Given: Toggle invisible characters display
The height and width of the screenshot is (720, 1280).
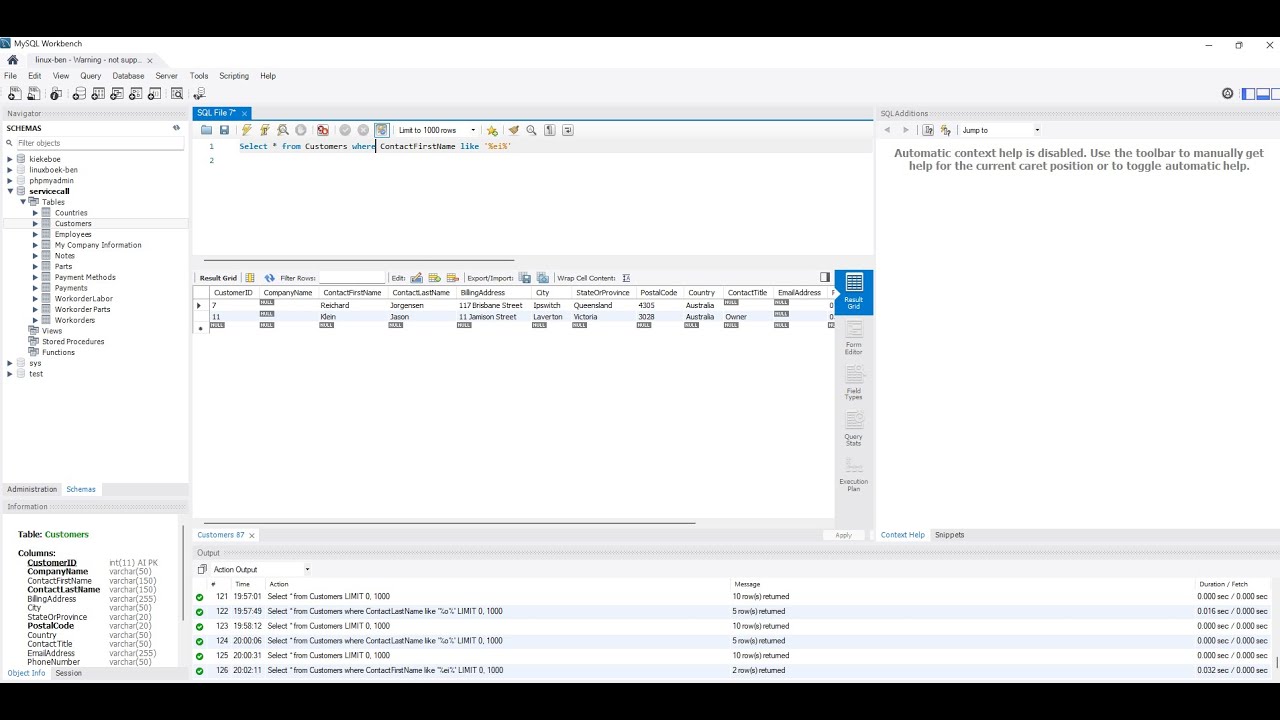Looking at the screenshot, I should (549, 130).
